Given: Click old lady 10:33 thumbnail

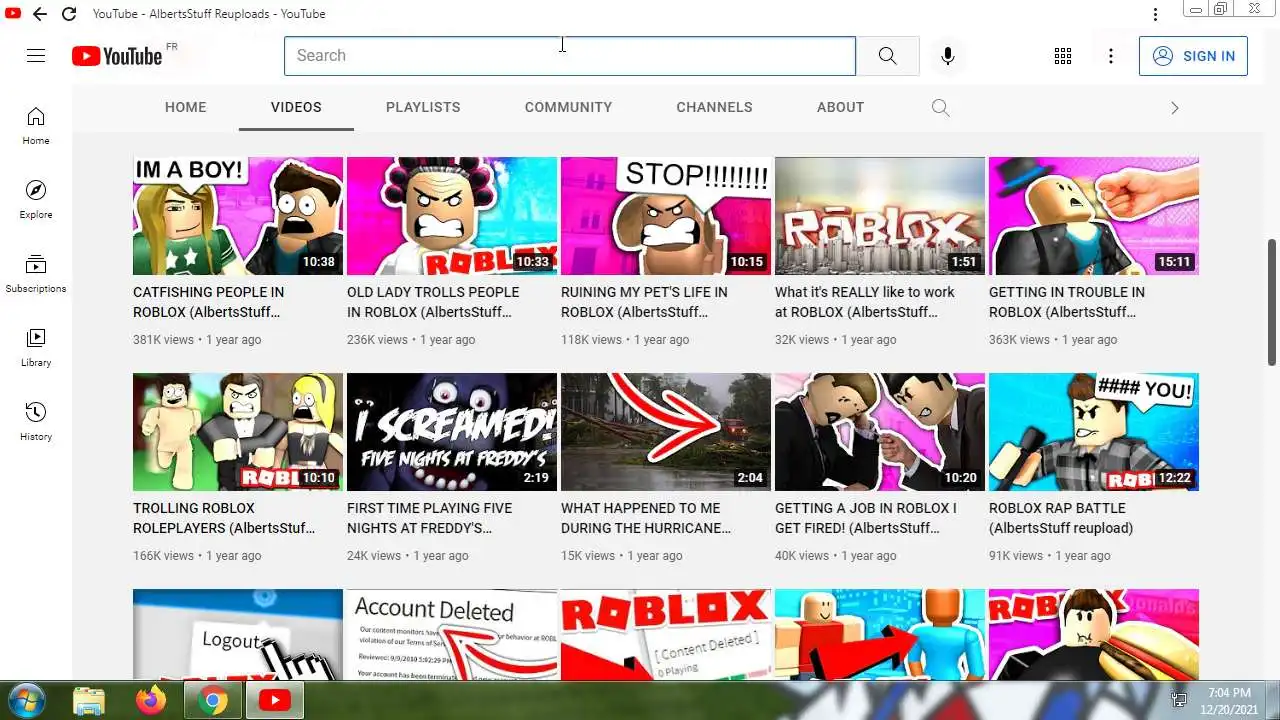Looking at the screenshot, I should (x=452, y=216).
